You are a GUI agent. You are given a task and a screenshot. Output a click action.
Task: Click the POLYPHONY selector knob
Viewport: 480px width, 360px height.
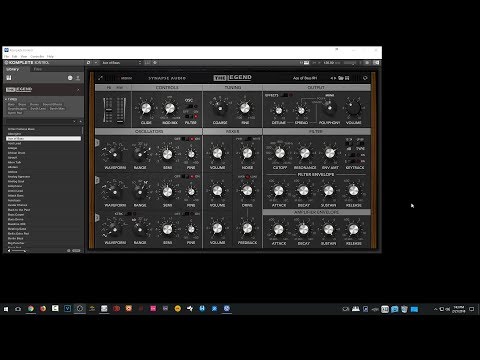click(x=330, y=108)
